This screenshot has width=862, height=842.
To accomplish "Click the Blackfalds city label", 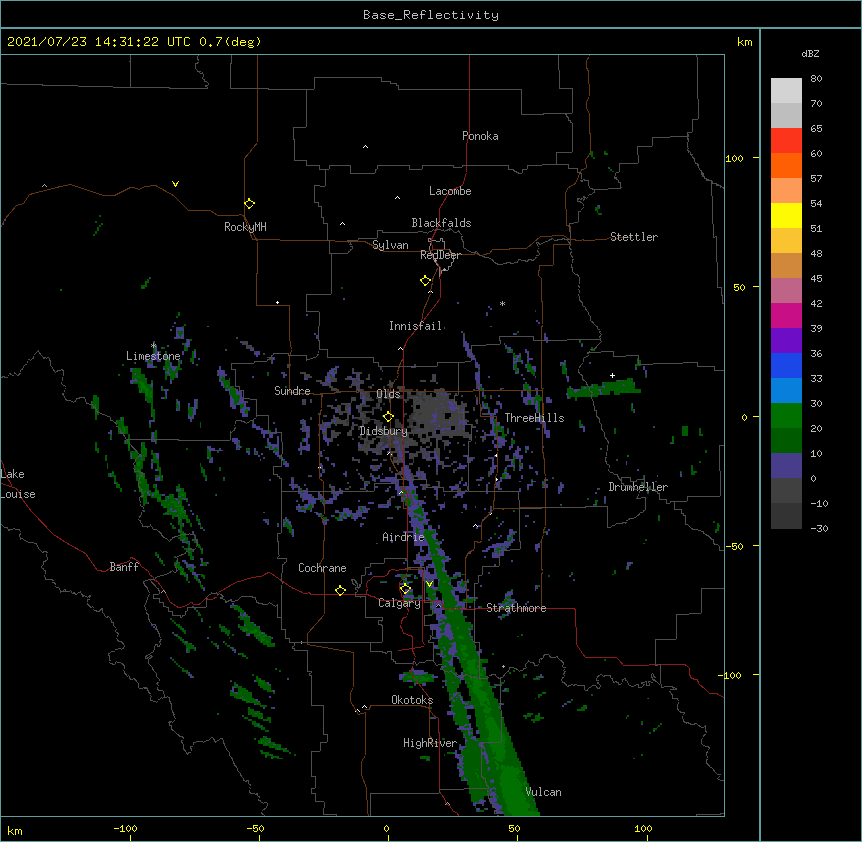I will pos(441,223).
